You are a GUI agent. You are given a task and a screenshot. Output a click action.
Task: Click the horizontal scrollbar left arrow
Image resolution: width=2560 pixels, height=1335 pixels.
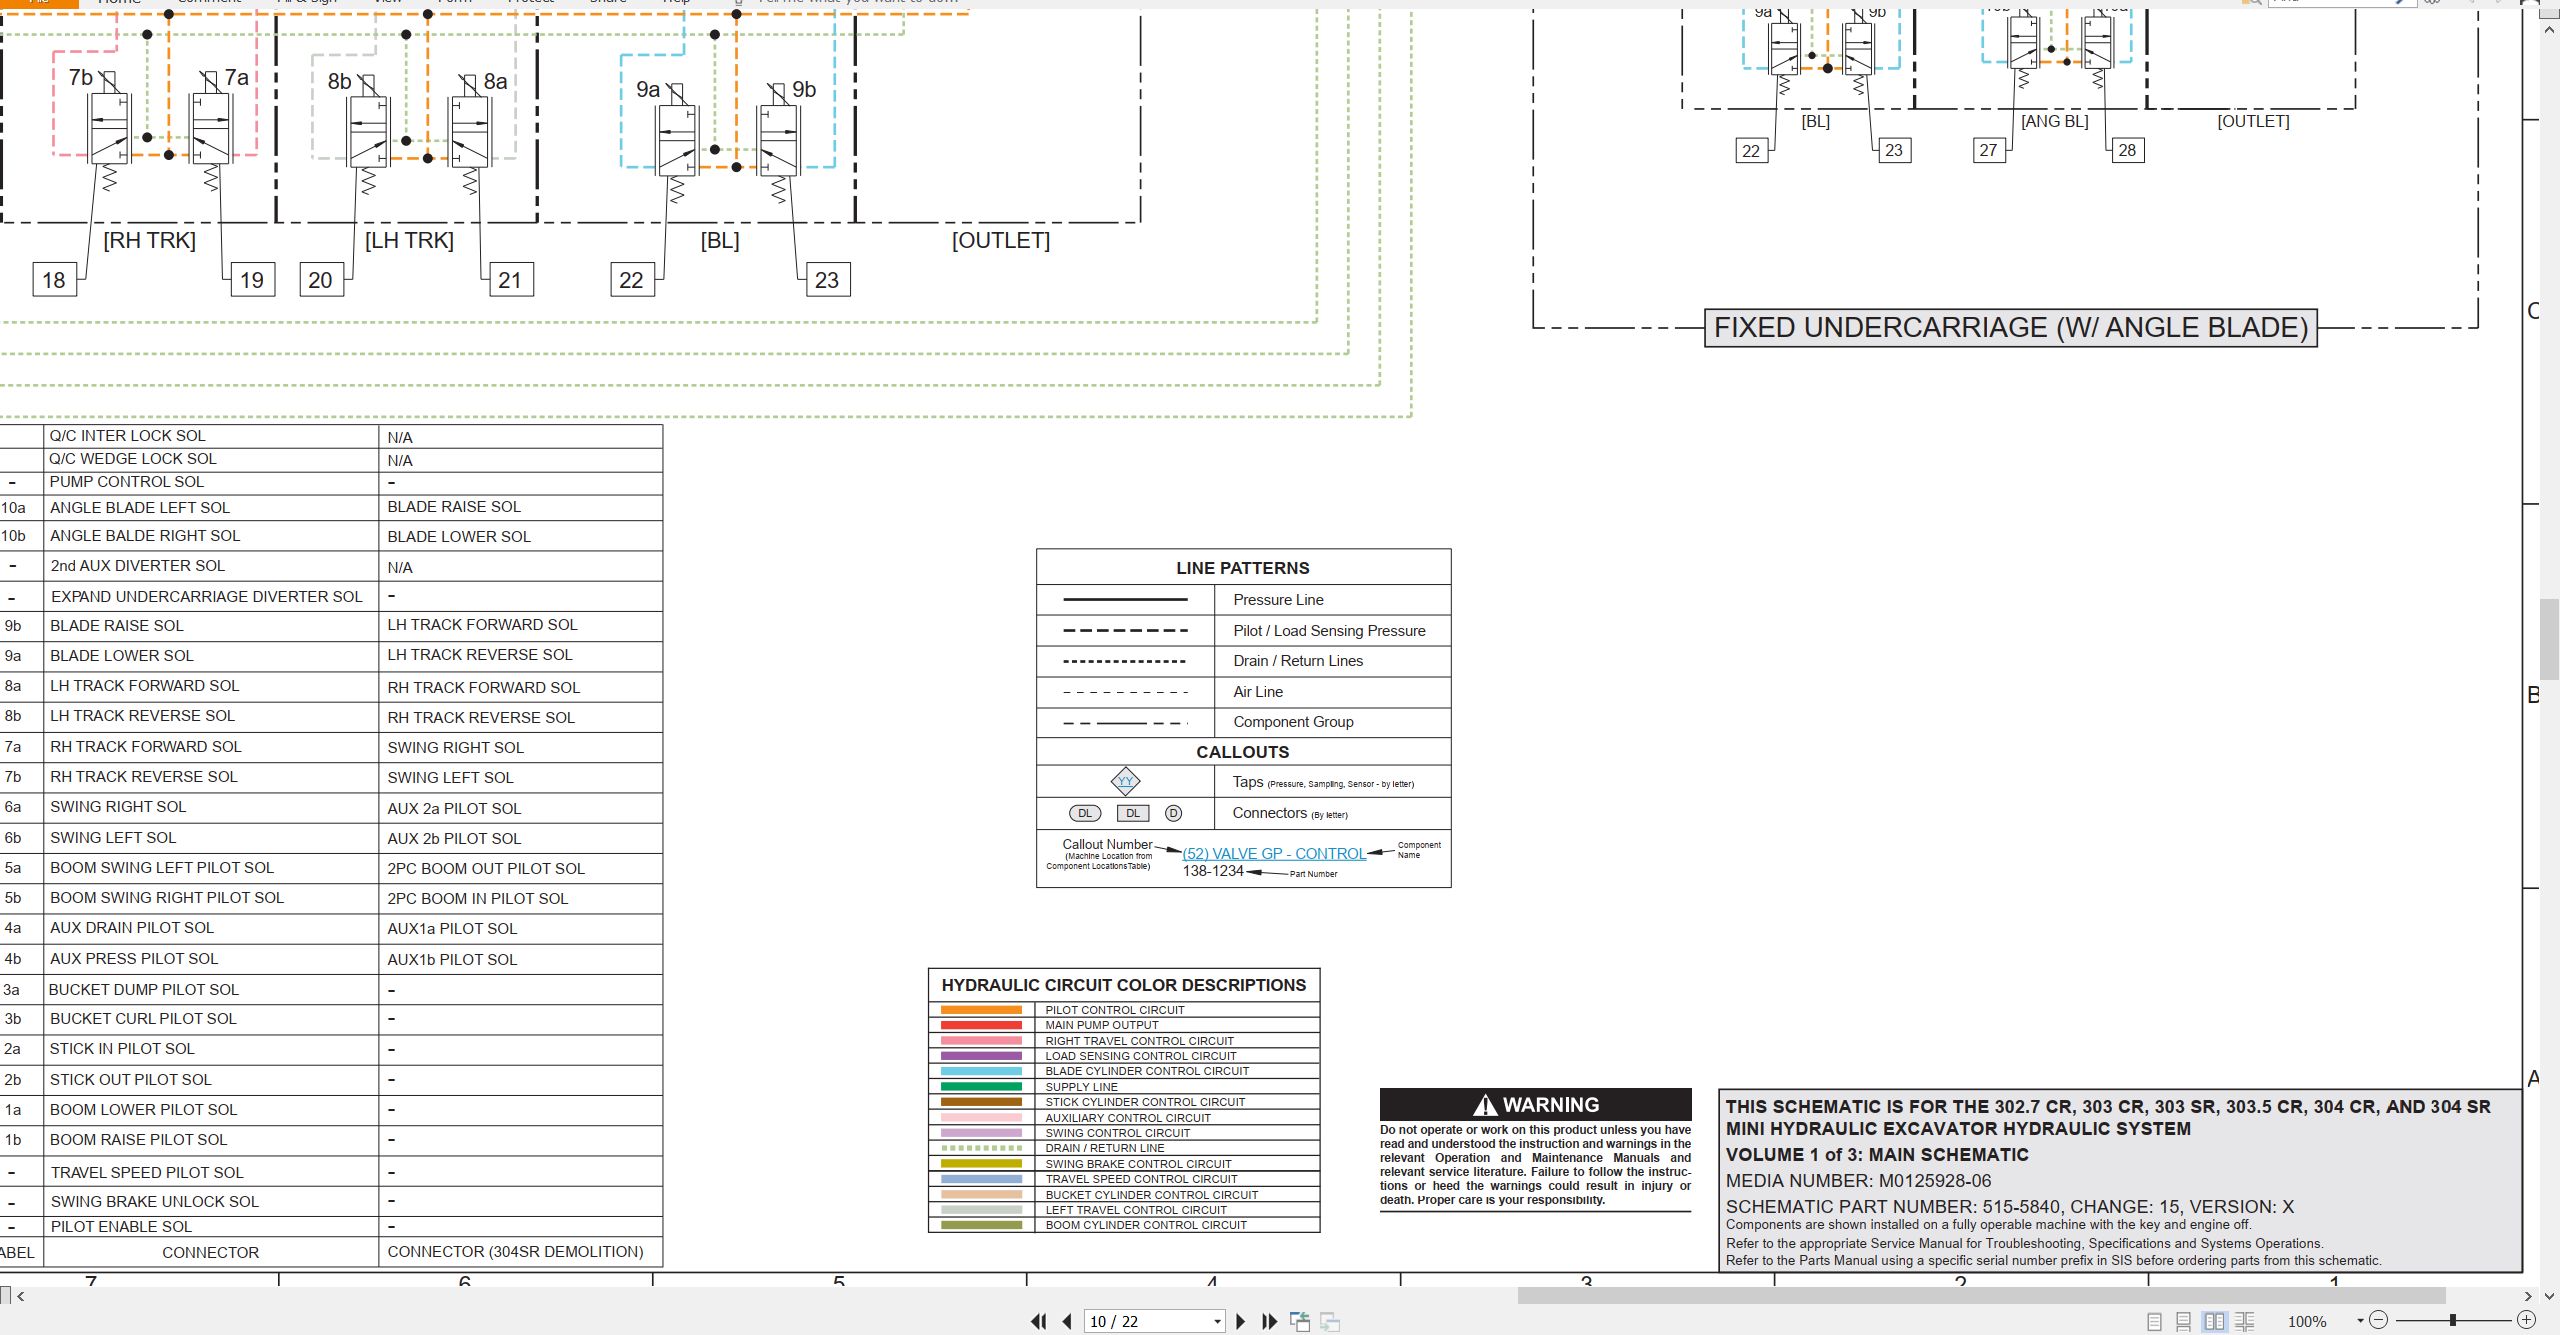(x=20, y=1296)
